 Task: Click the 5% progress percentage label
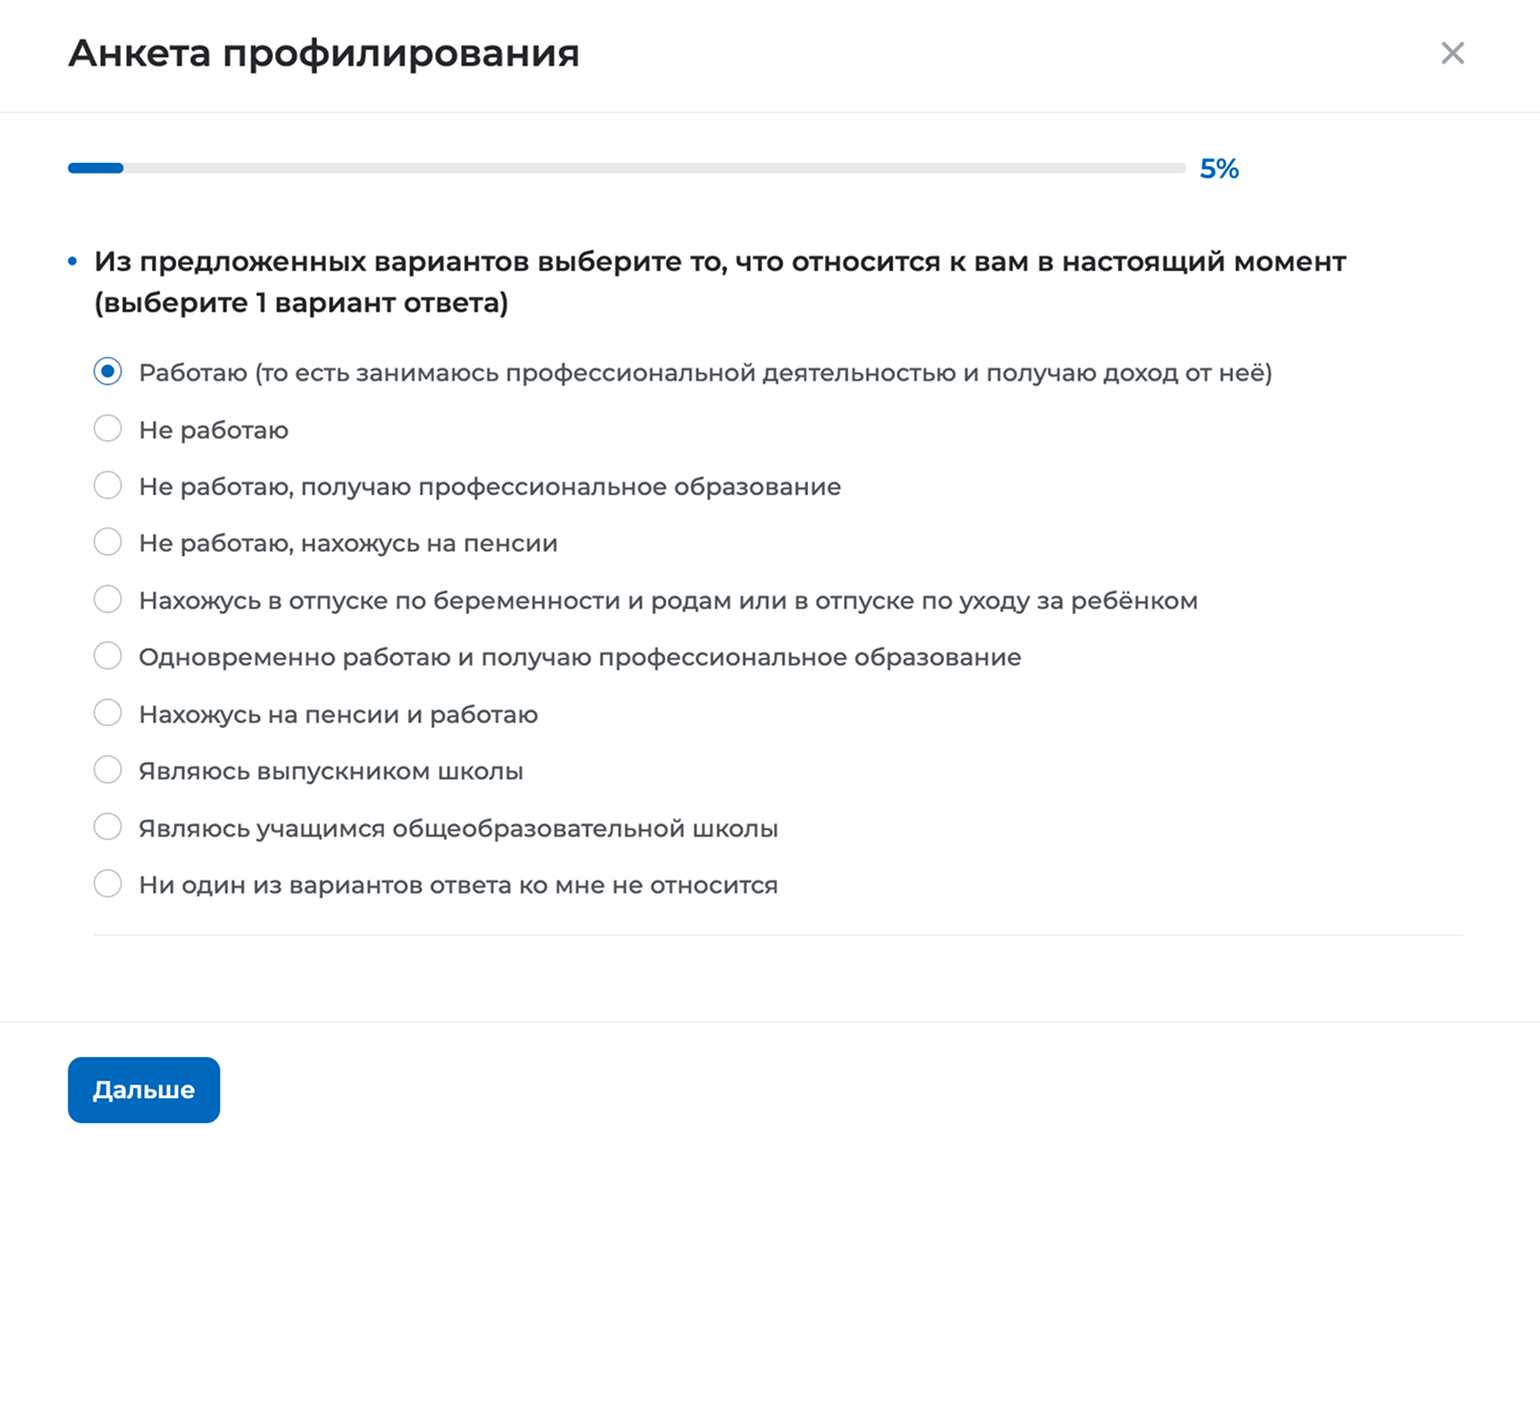(1219, 169)
